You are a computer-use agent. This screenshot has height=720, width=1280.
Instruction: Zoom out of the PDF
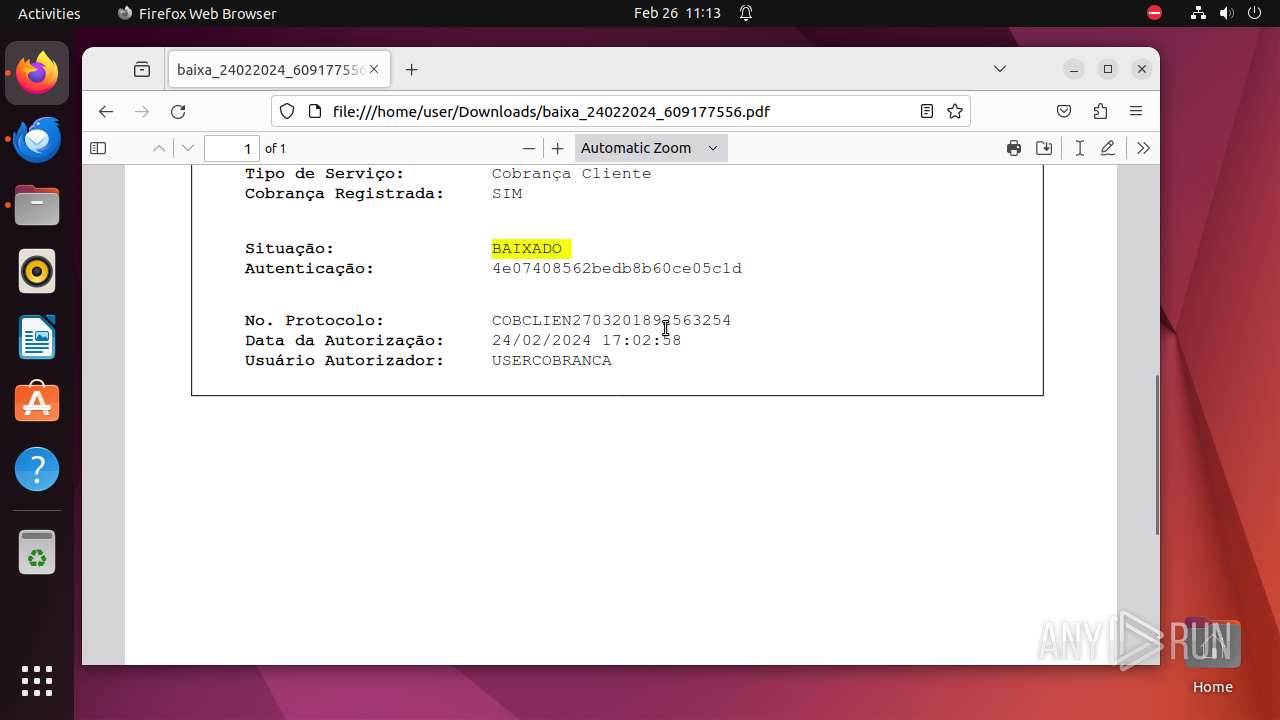coord(529,148)
